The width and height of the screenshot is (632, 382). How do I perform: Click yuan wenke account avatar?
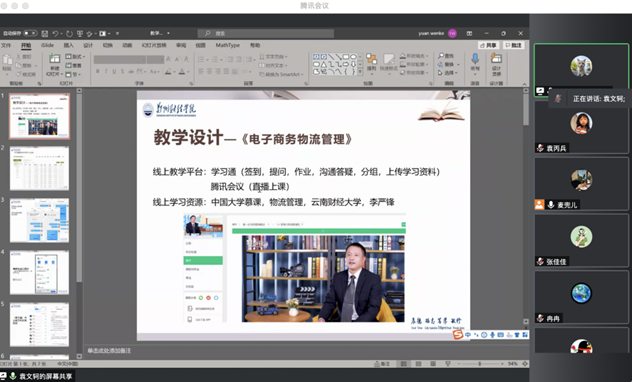(452, 33)
